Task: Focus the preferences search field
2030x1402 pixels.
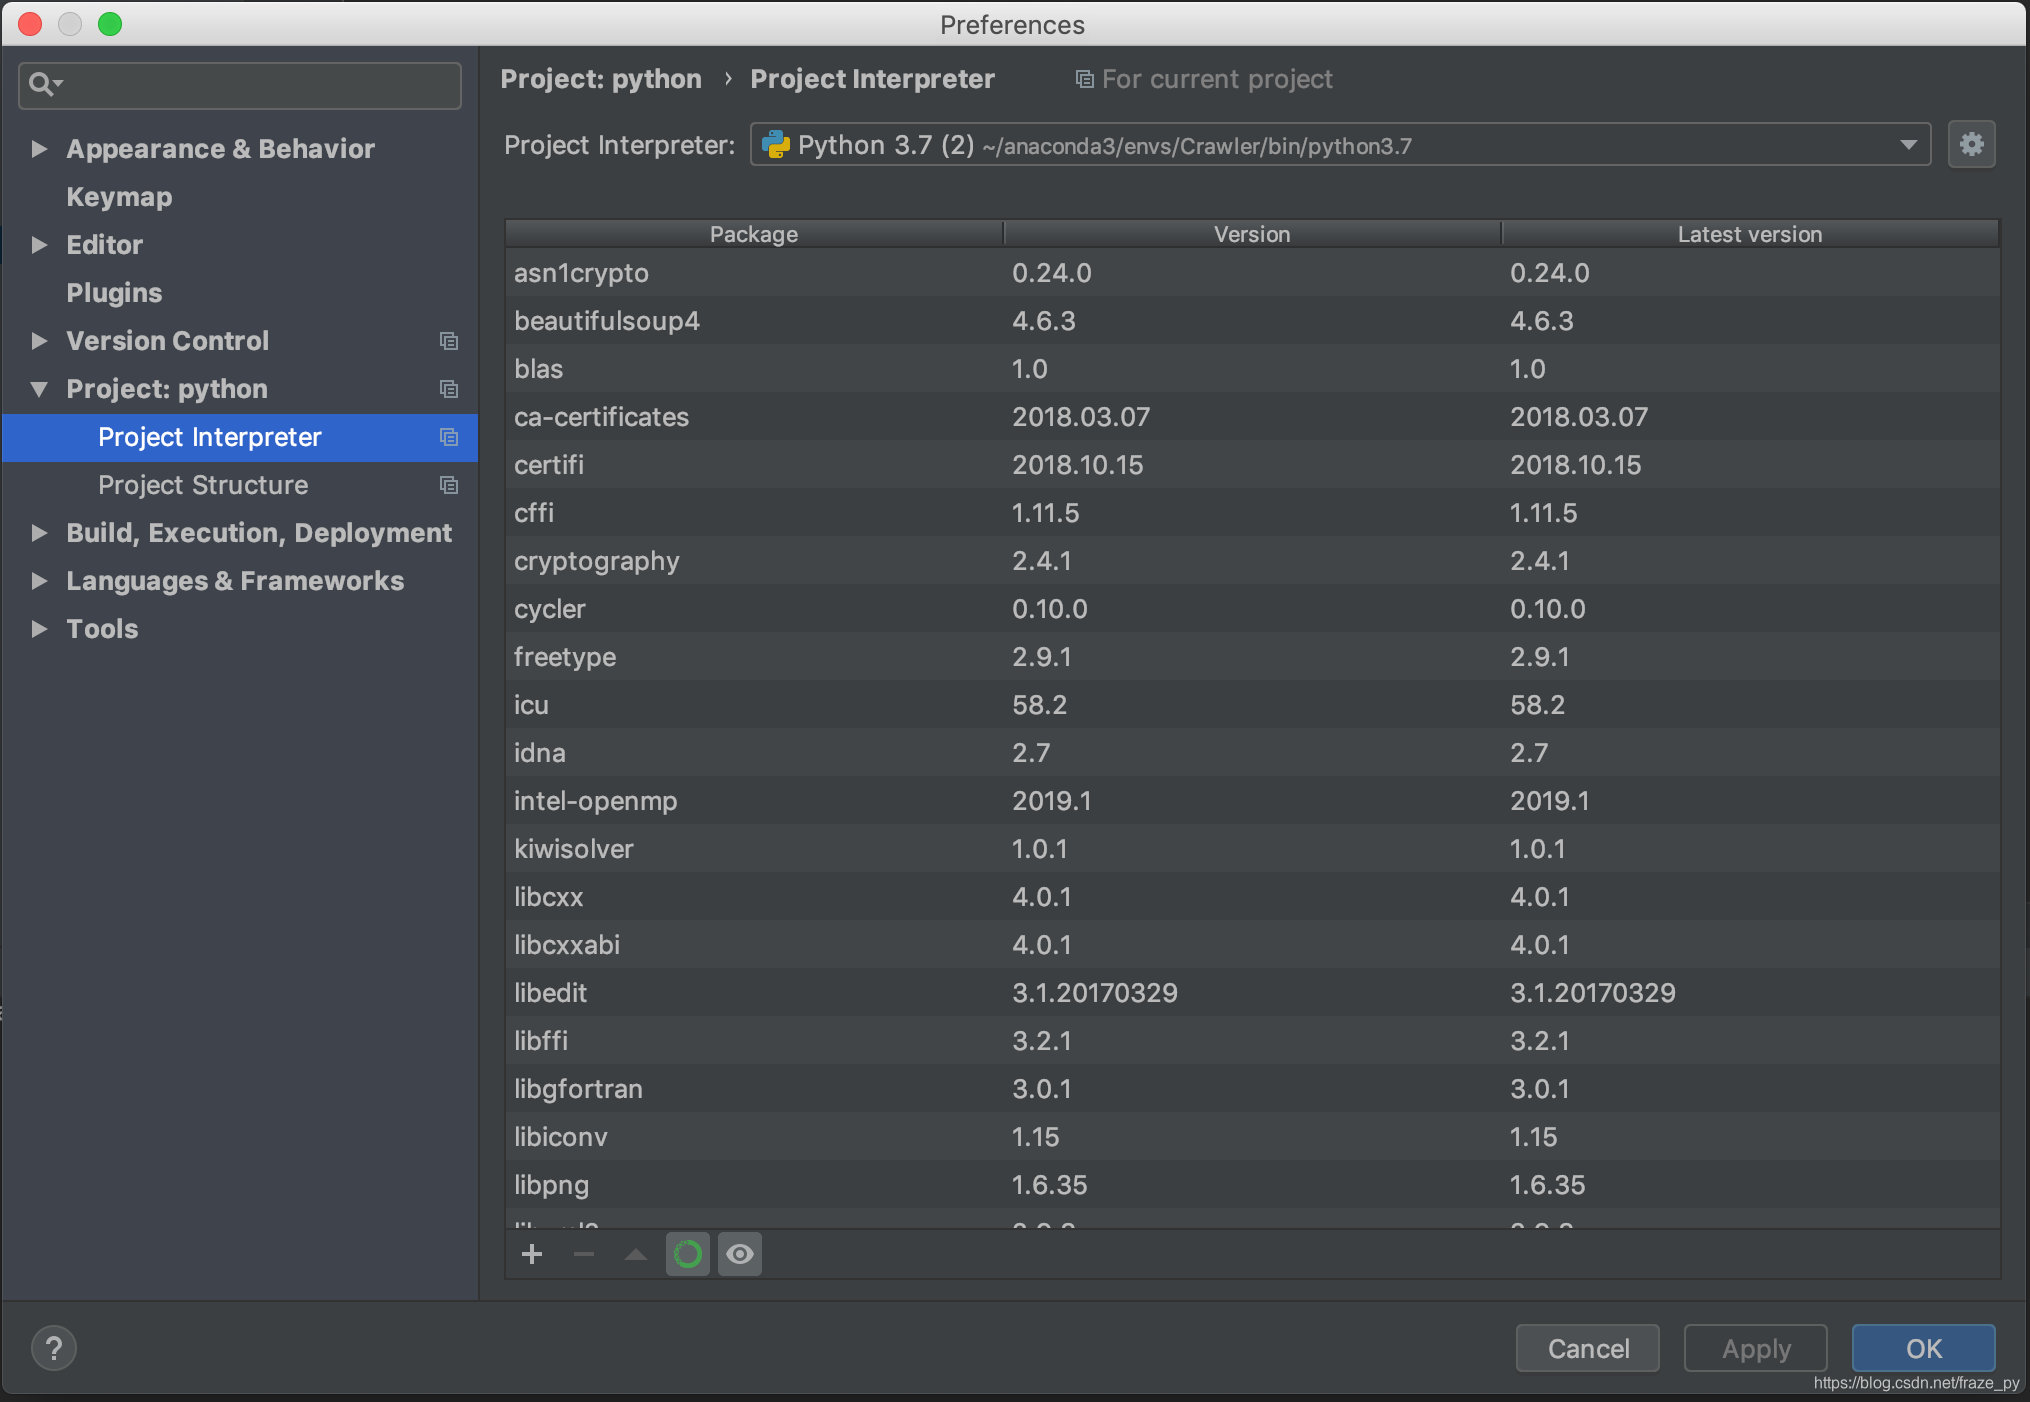Action: pos(240,85)
